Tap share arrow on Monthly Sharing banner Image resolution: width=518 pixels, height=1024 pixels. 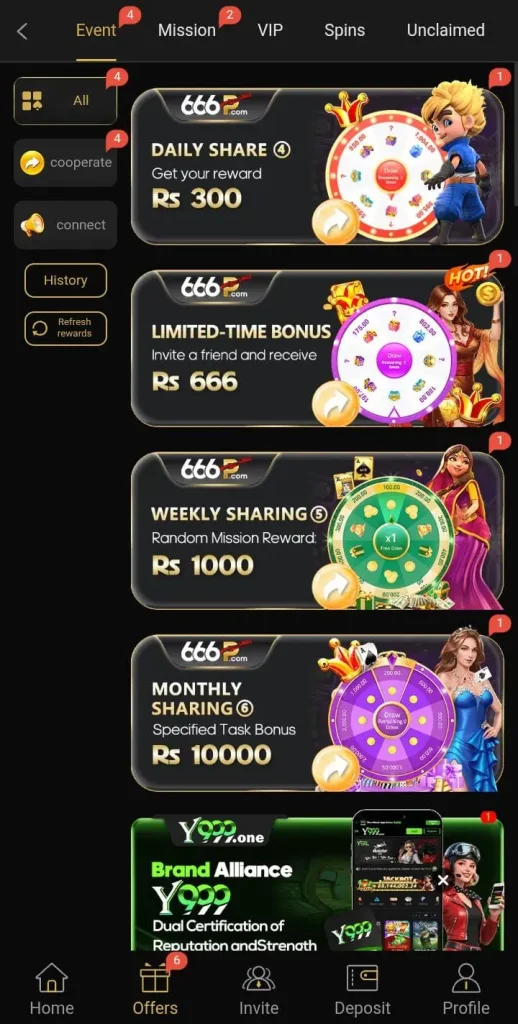point(334,769)
